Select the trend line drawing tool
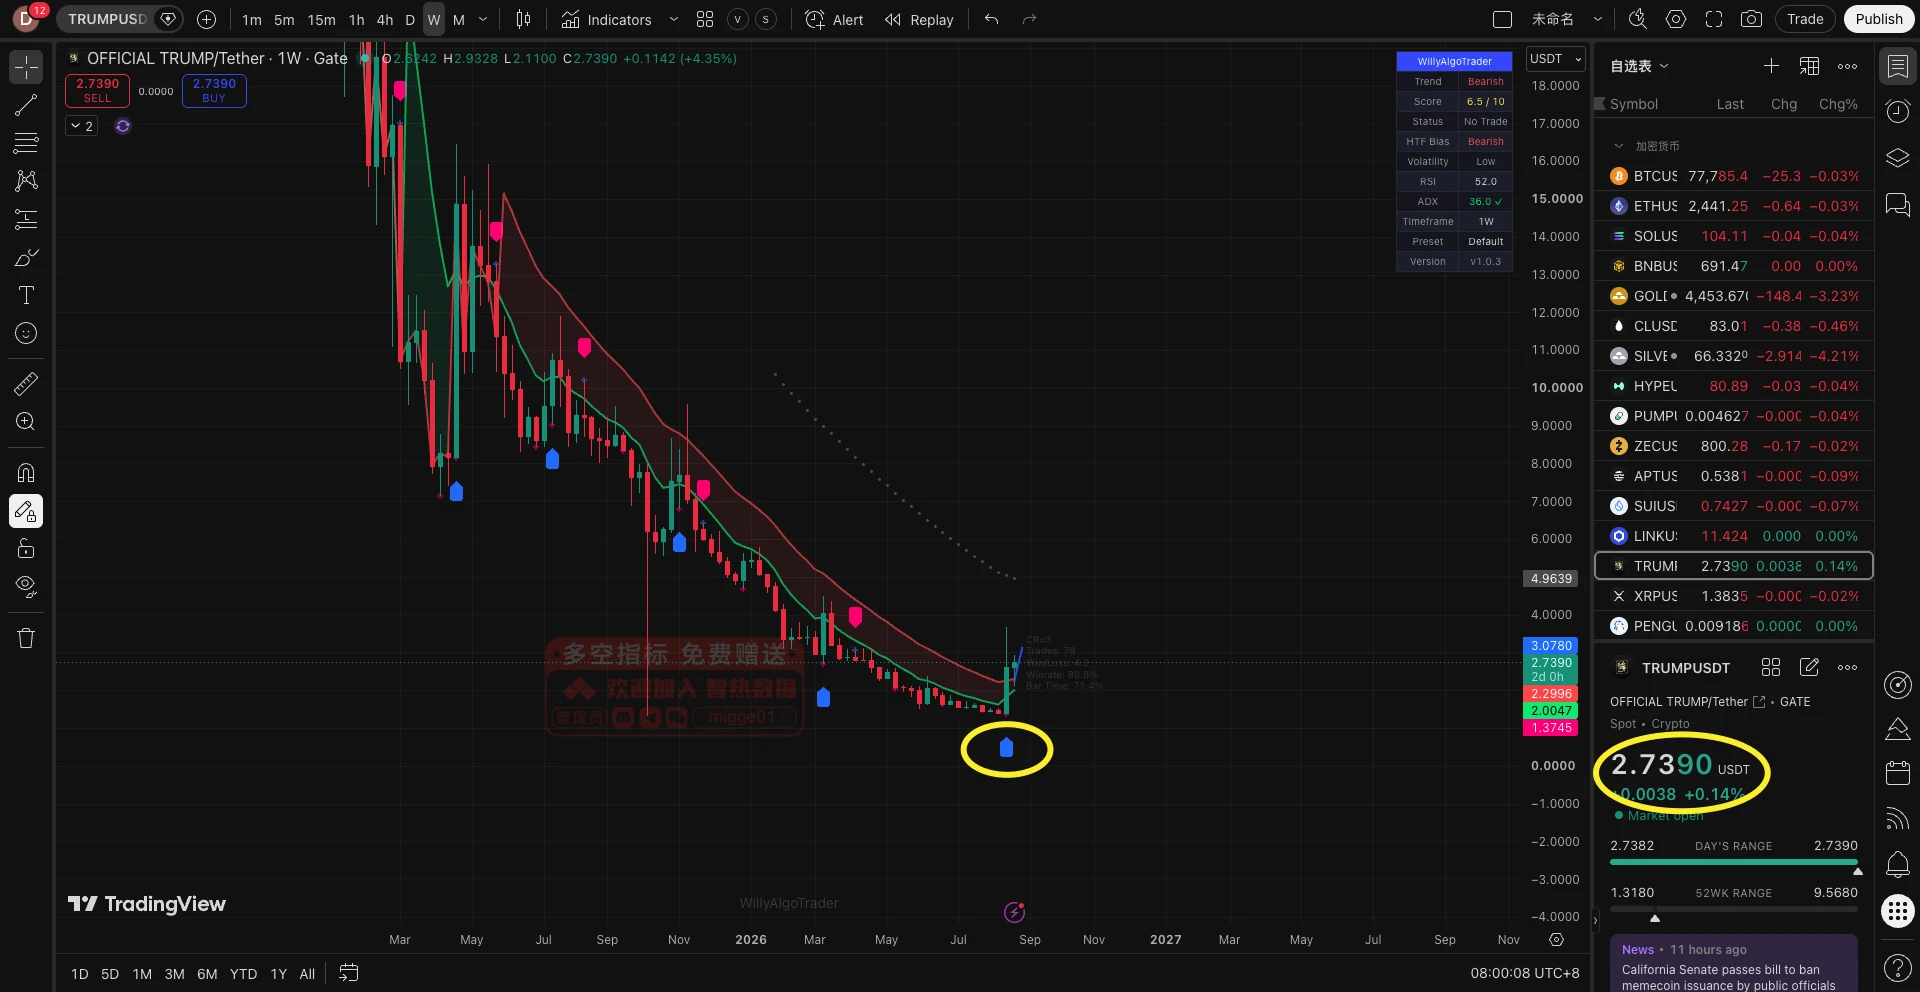Screen dimensions: 1920x992 [26, 105]
